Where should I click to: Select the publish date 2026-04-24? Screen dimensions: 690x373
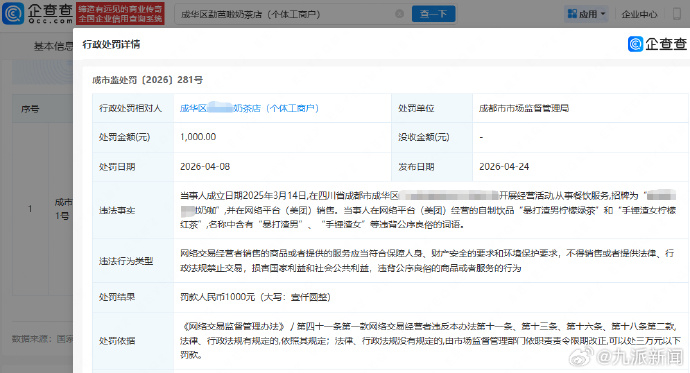pos(504,167)
